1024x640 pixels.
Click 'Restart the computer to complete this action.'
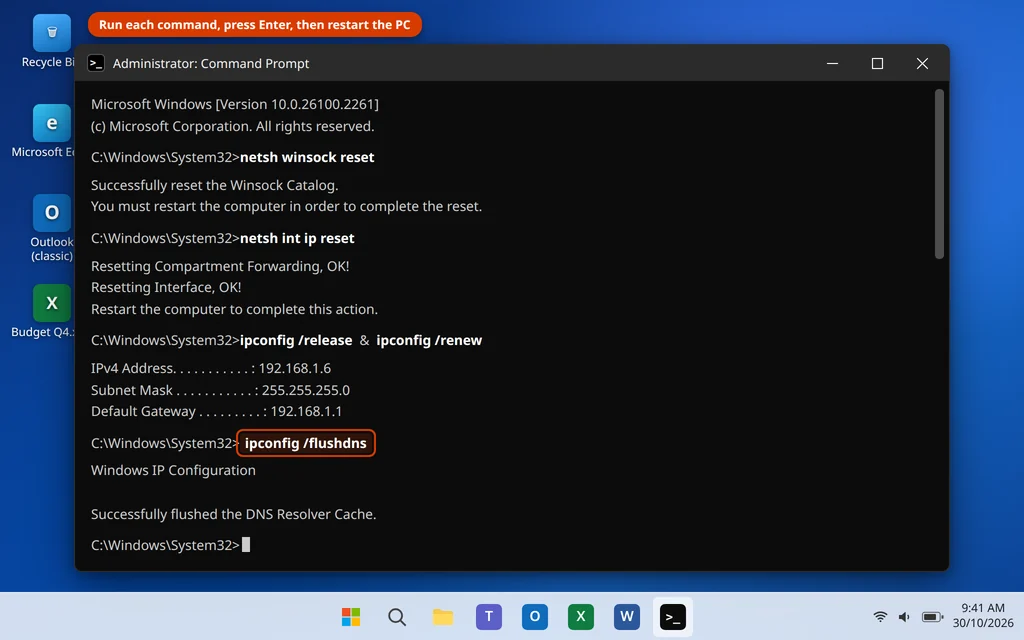pyautogui.click(x=234, y=310)
